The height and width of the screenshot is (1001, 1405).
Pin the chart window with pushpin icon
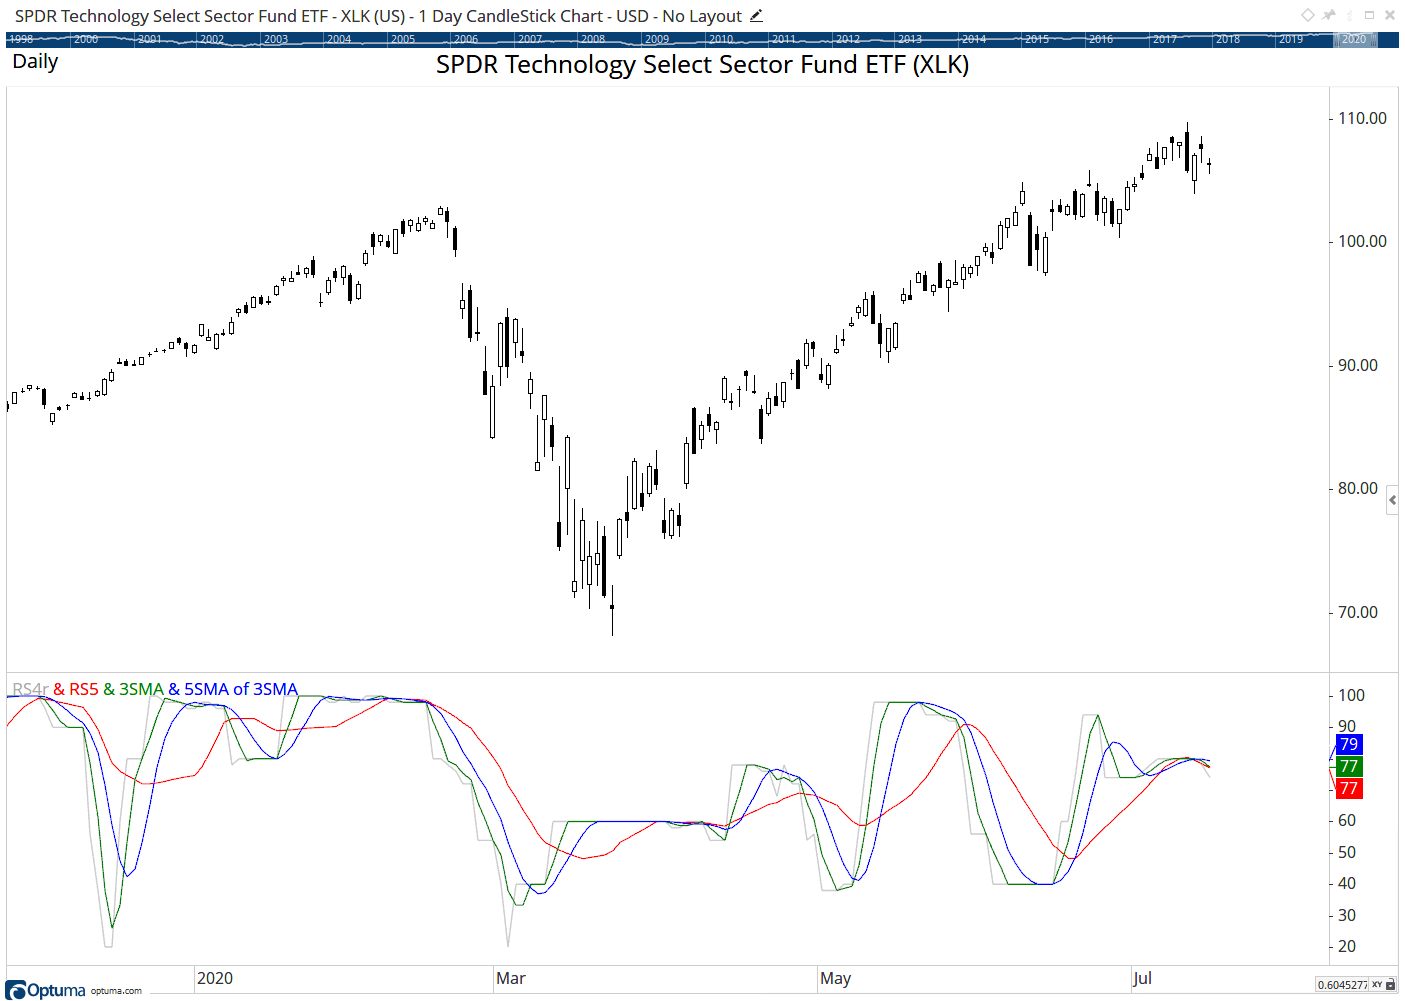point(1329,15)
